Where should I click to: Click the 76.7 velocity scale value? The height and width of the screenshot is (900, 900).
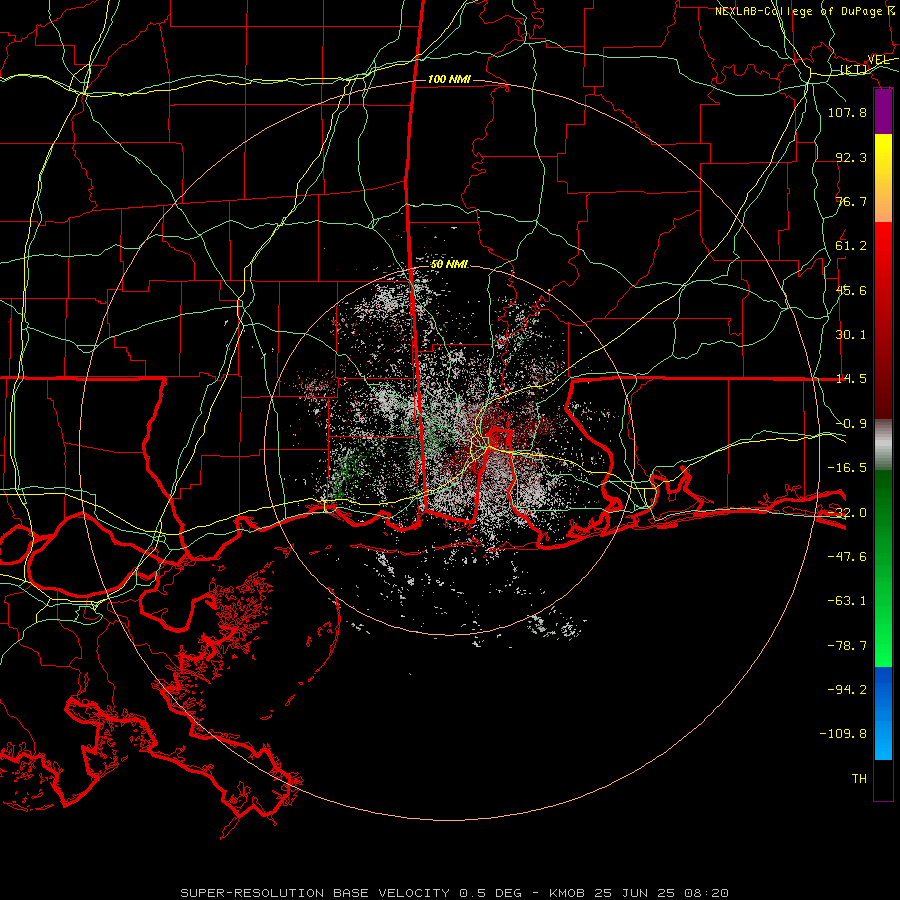point(851,201)
